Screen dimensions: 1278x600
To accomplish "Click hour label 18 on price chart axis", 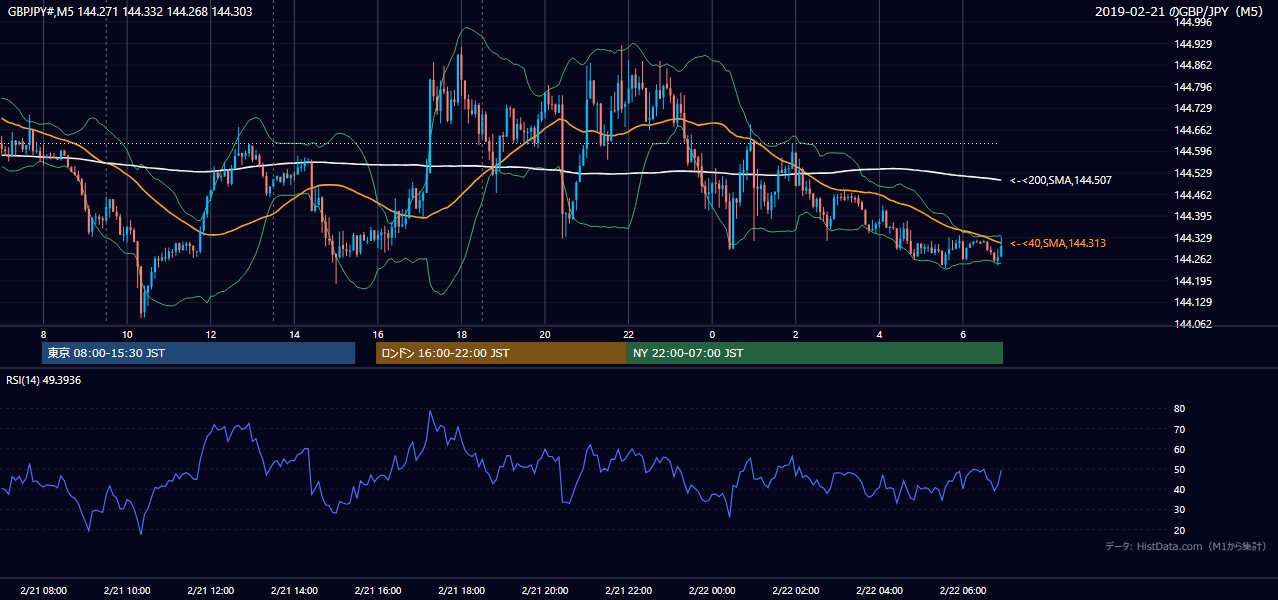I will point(461,334).
